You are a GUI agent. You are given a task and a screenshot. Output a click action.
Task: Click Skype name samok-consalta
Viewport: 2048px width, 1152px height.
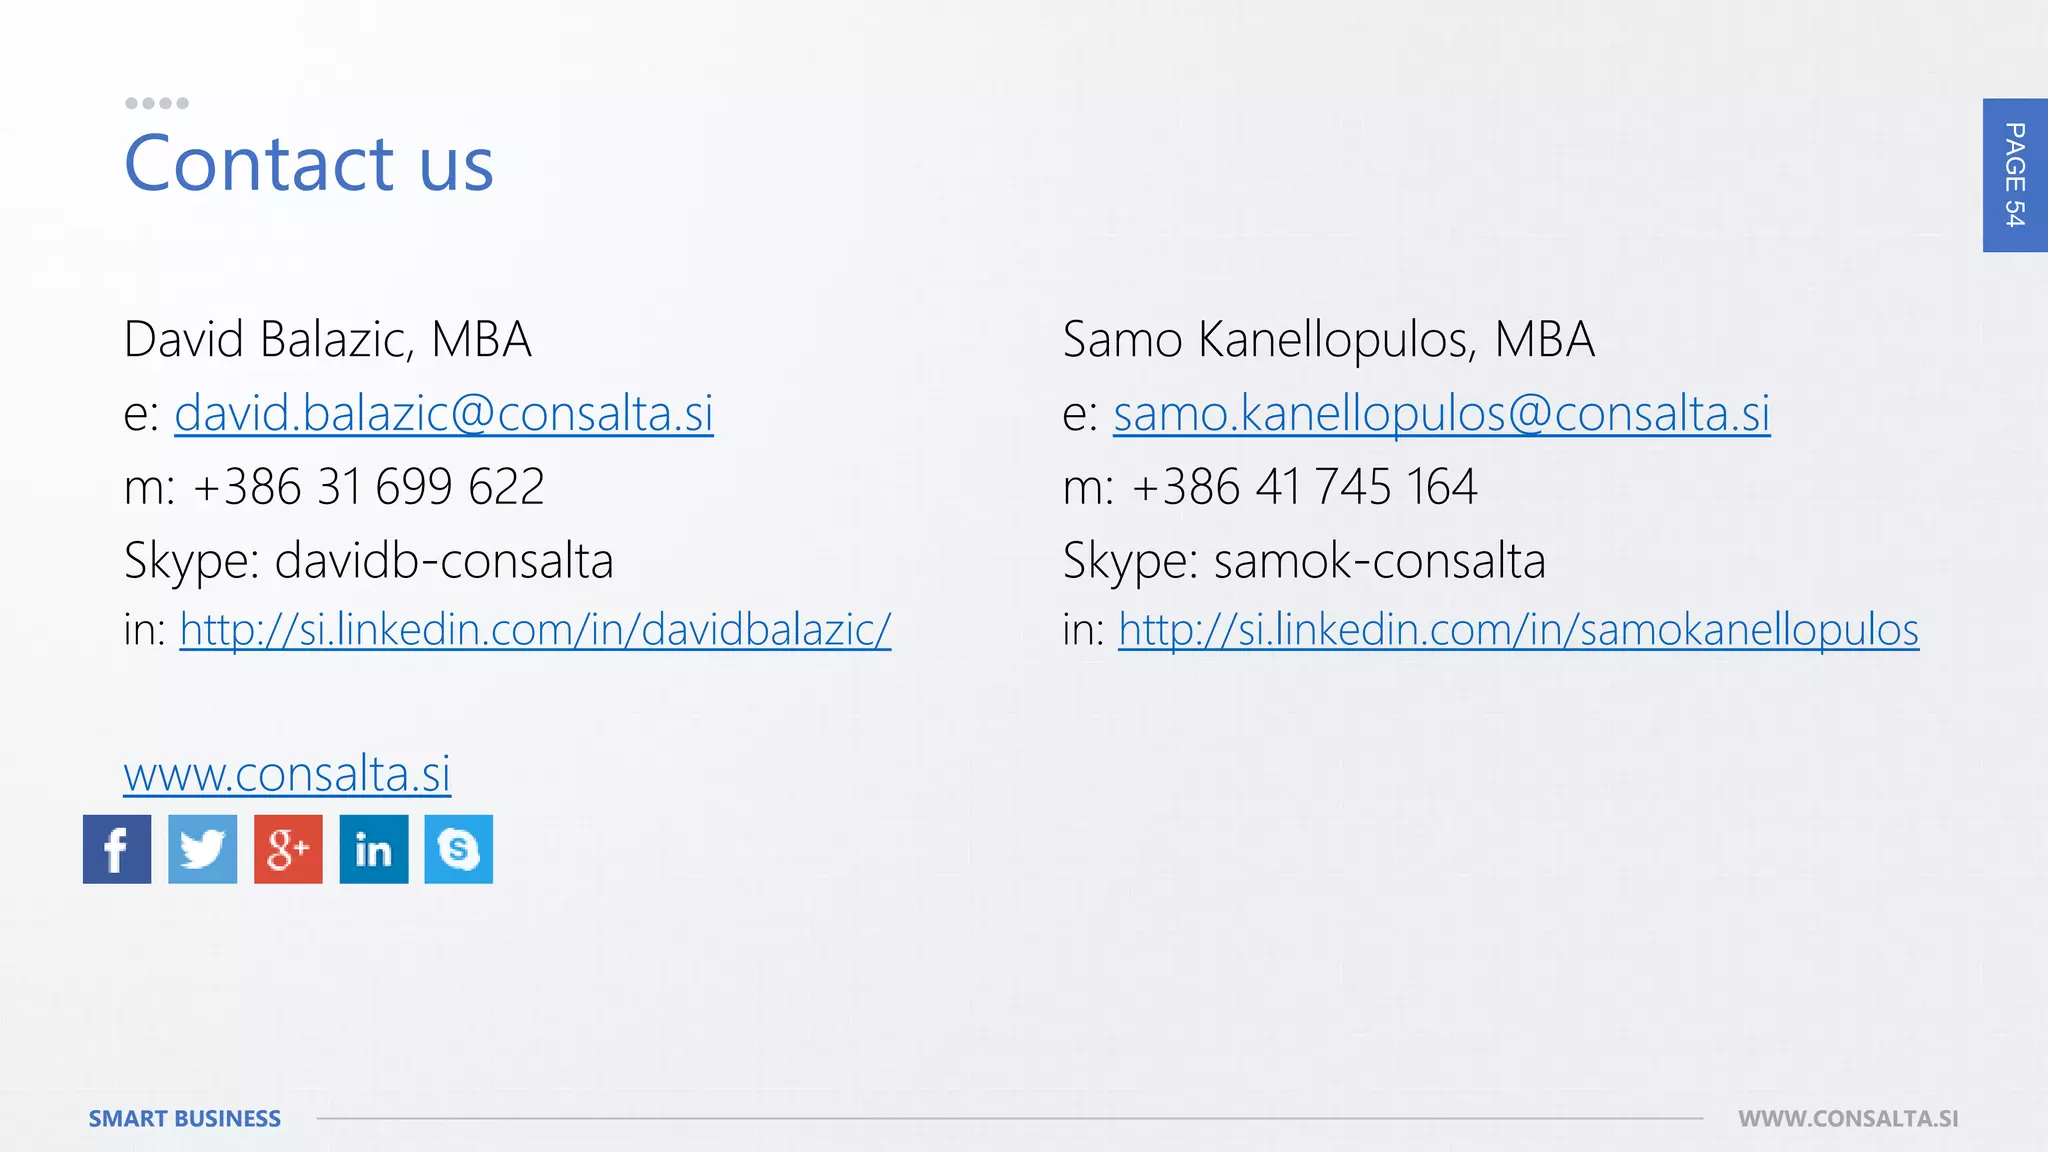pyautogui.click(x=1379, y=560)
